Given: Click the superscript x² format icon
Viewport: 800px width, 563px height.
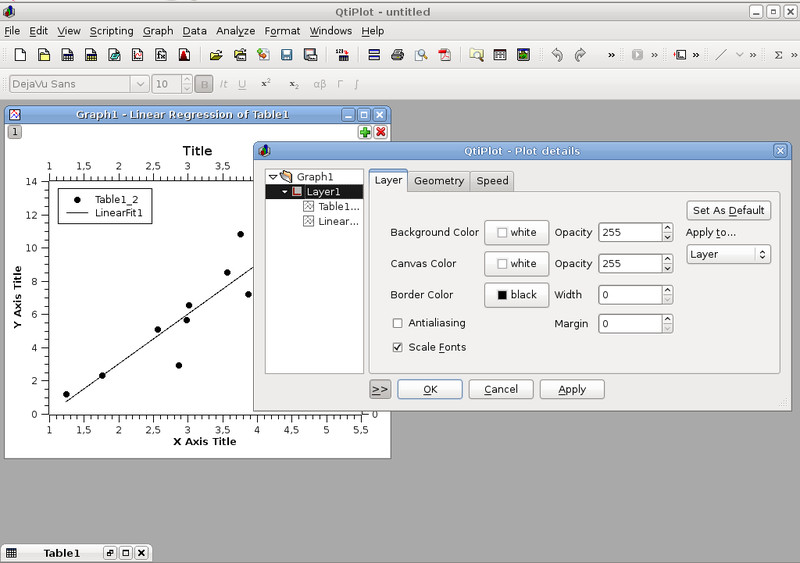Looking at the screenshot, I should (266, 84).
